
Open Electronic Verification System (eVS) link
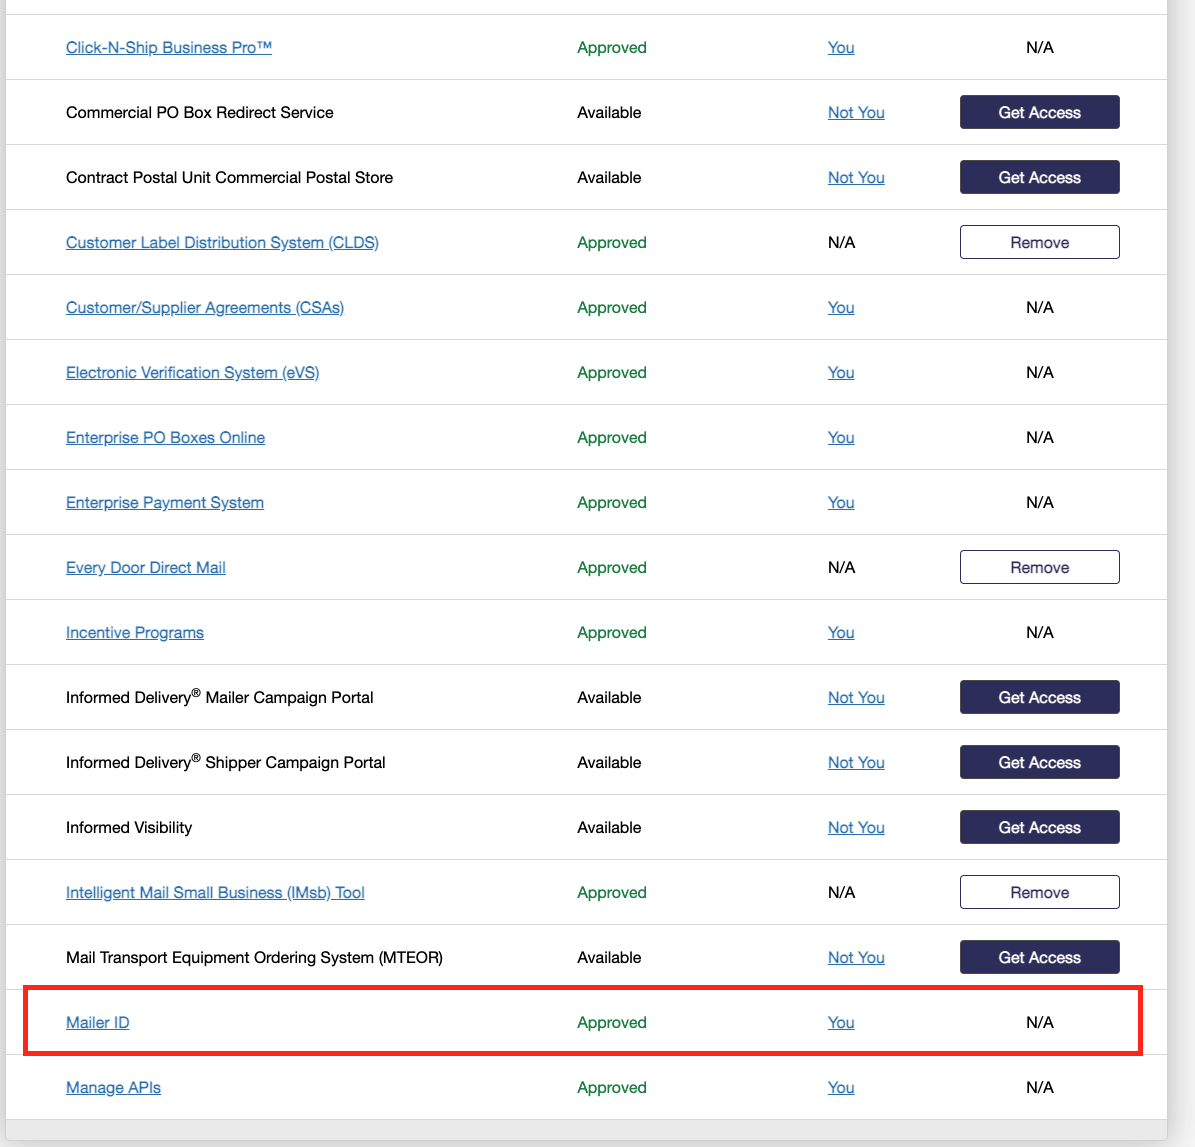point(192,372)
